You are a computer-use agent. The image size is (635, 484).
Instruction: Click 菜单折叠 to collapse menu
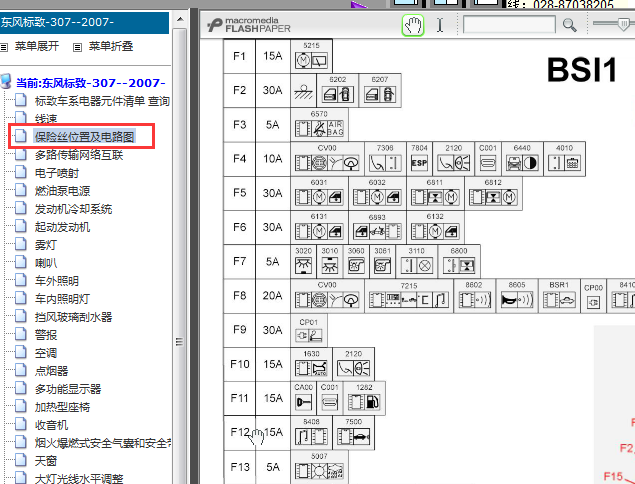(111, 46)
